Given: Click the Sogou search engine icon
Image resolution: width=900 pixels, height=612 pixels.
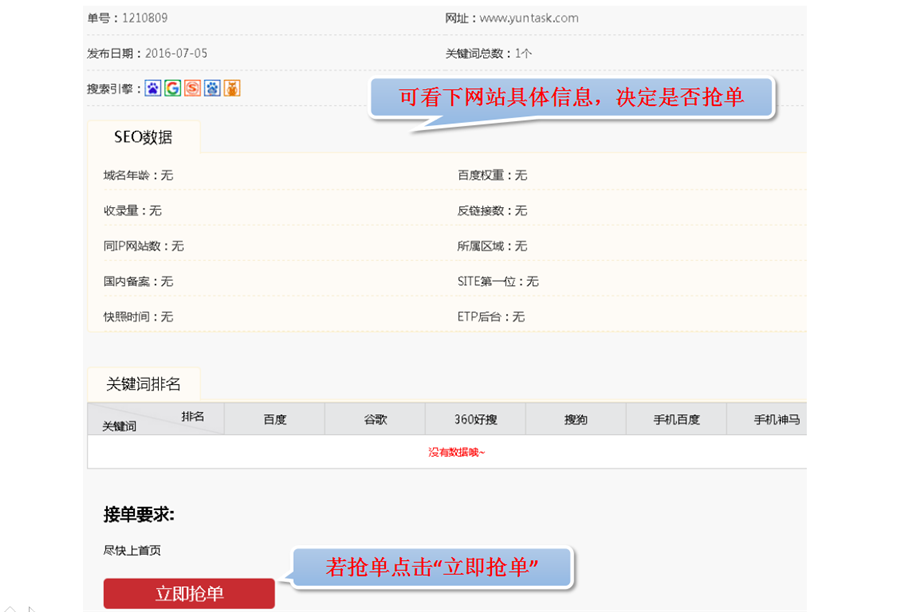Looking at the screenshot, I should click(x=193, y=88).
